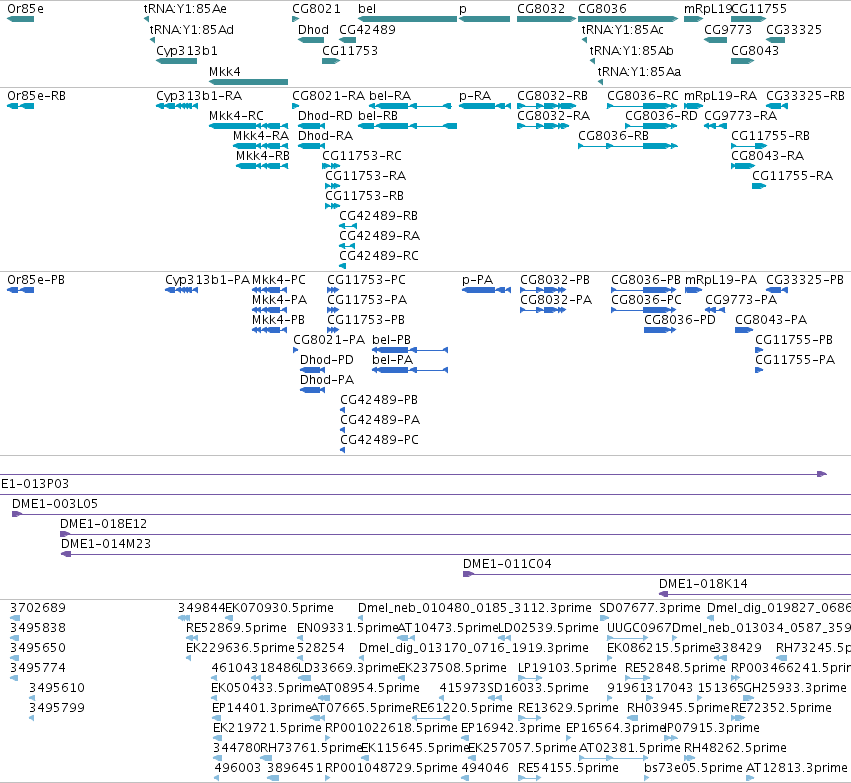This screenshot has height=783, width=851.
Task: Select the CG8036 gene label
Action: (602, 9)
